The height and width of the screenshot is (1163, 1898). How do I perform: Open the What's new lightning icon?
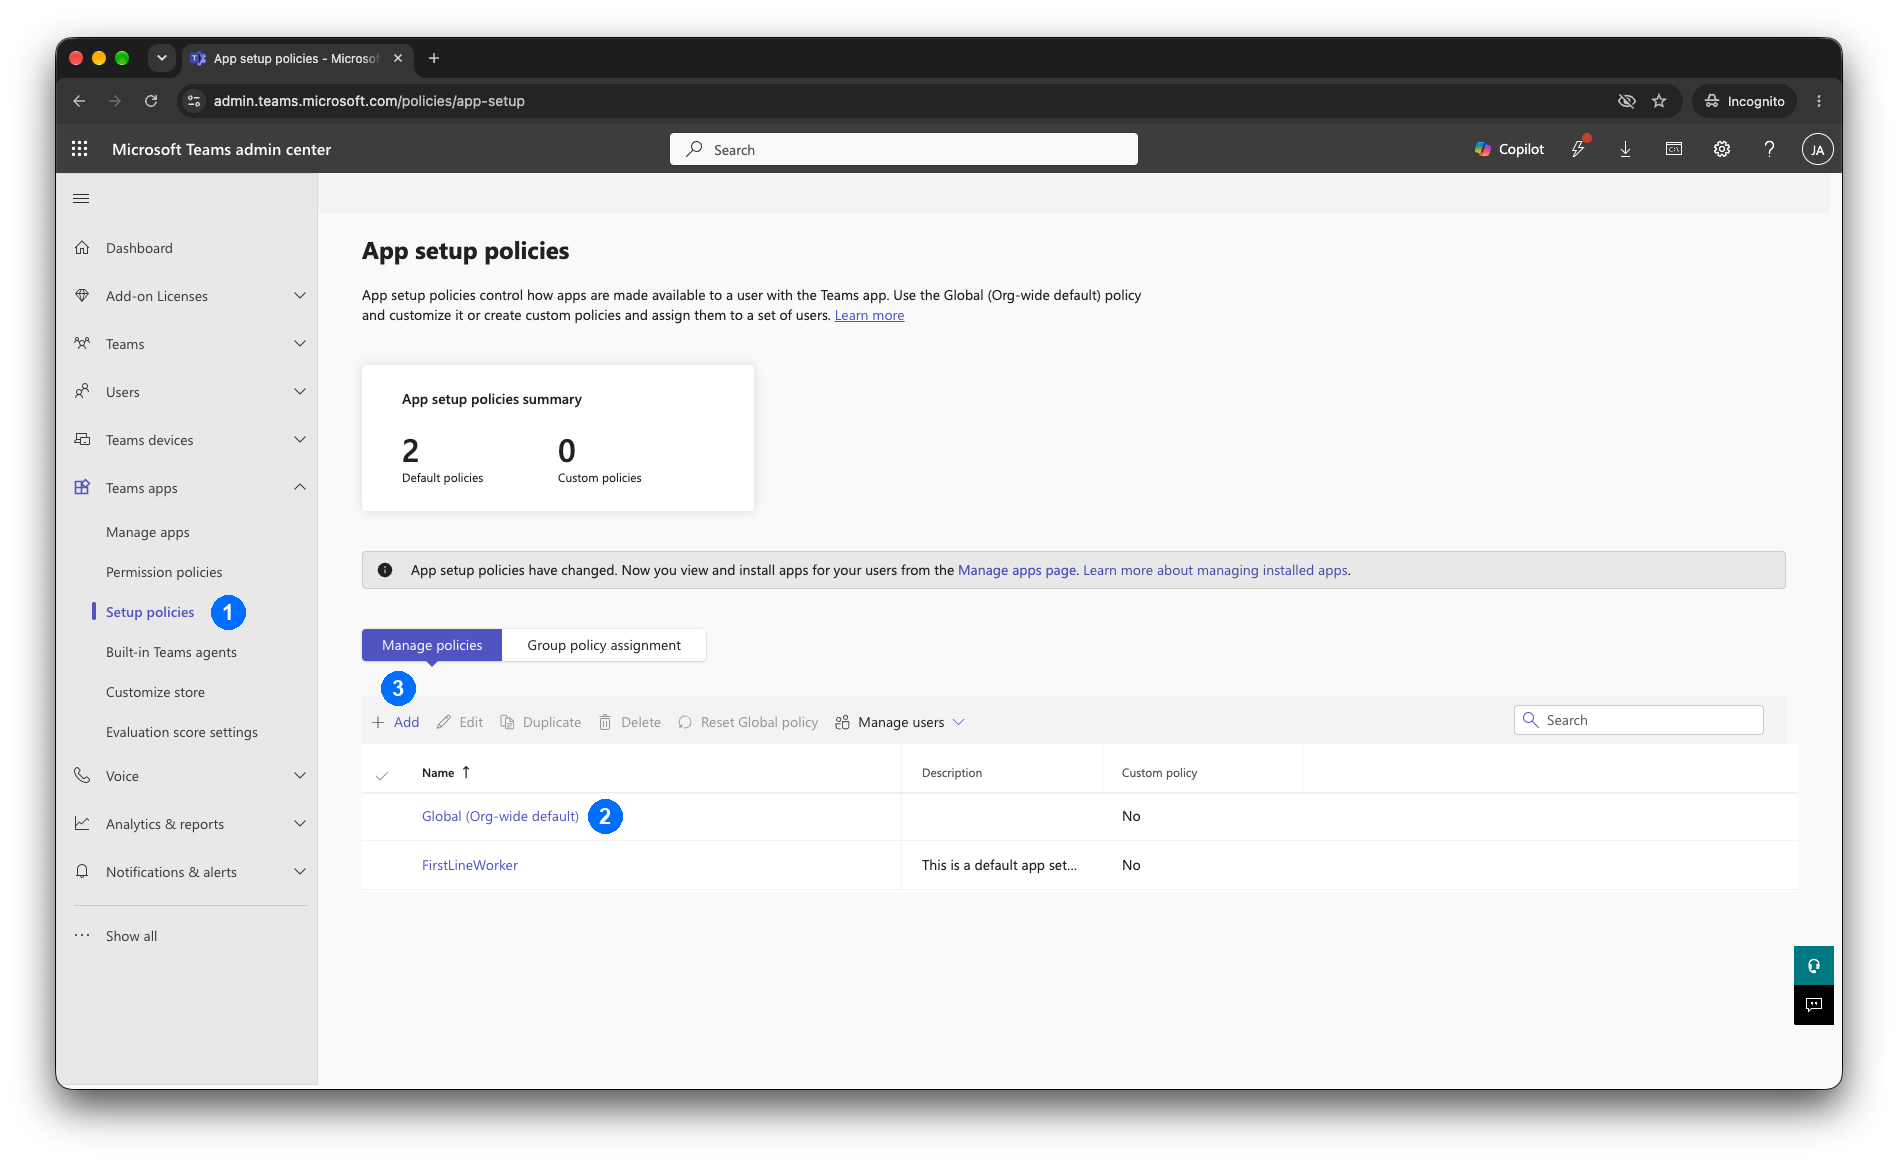coord(1578,149)
